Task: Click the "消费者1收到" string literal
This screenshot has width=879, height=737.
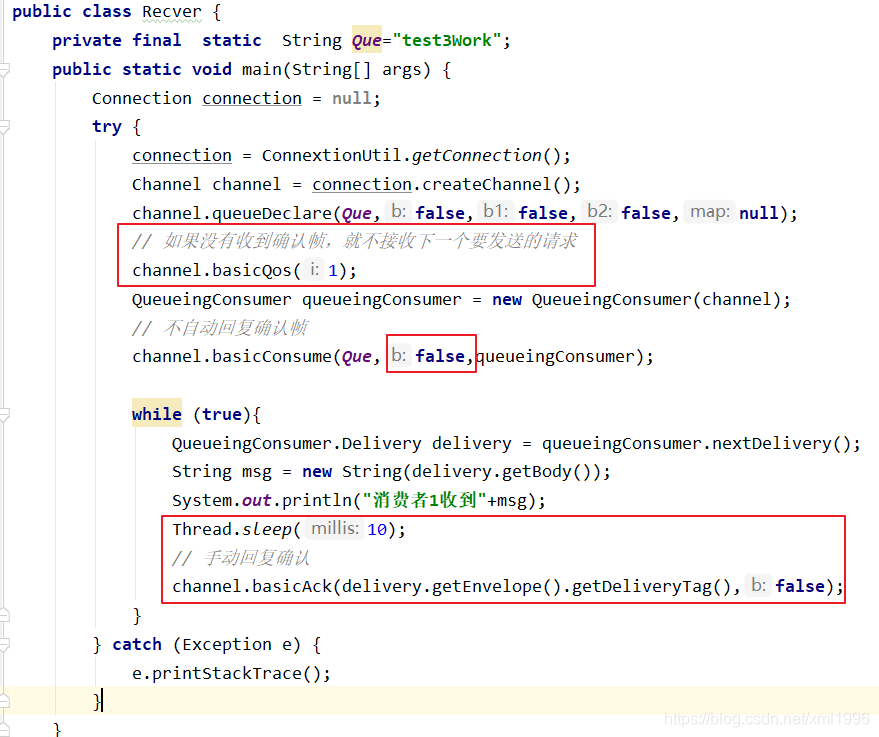Action: [424, 500]
